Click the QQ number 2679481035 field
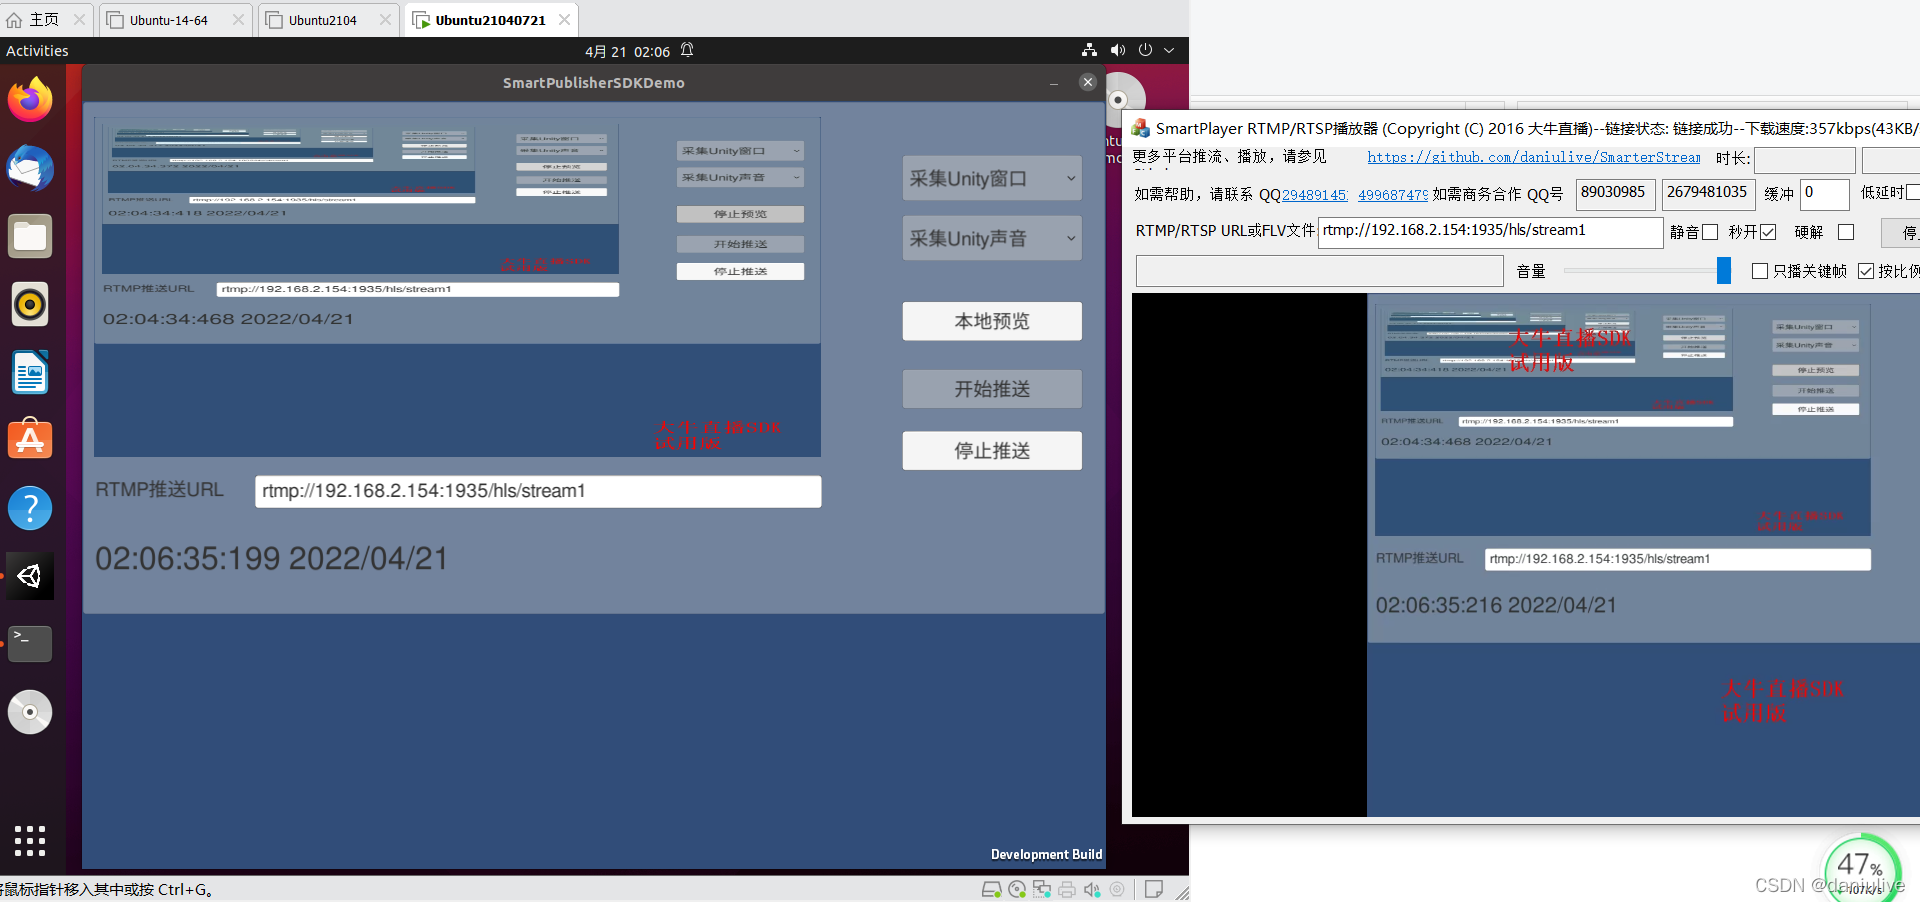1920x902 pixels. pos(1709,193)
